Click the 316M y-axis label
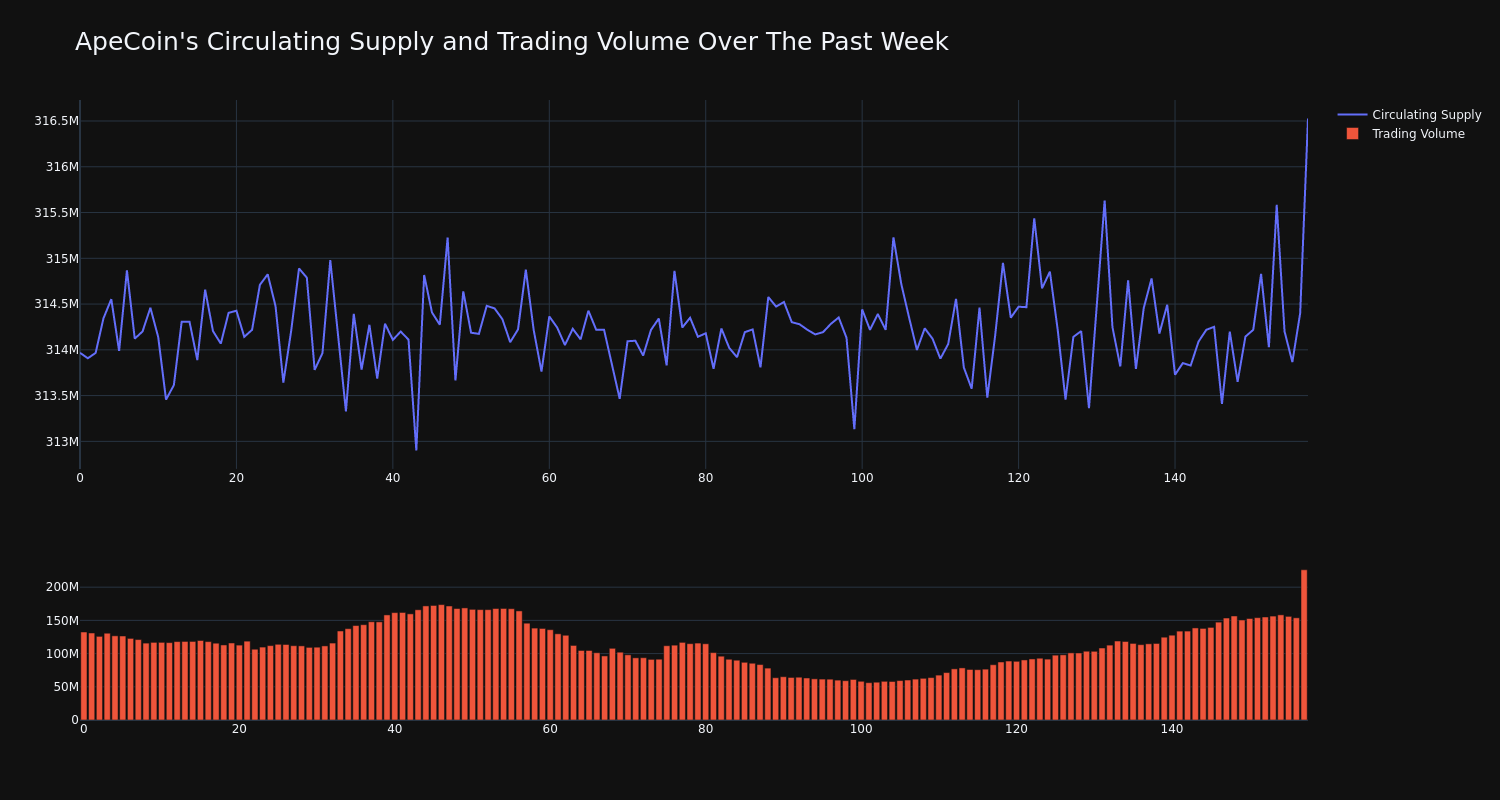 click(62, 167)
